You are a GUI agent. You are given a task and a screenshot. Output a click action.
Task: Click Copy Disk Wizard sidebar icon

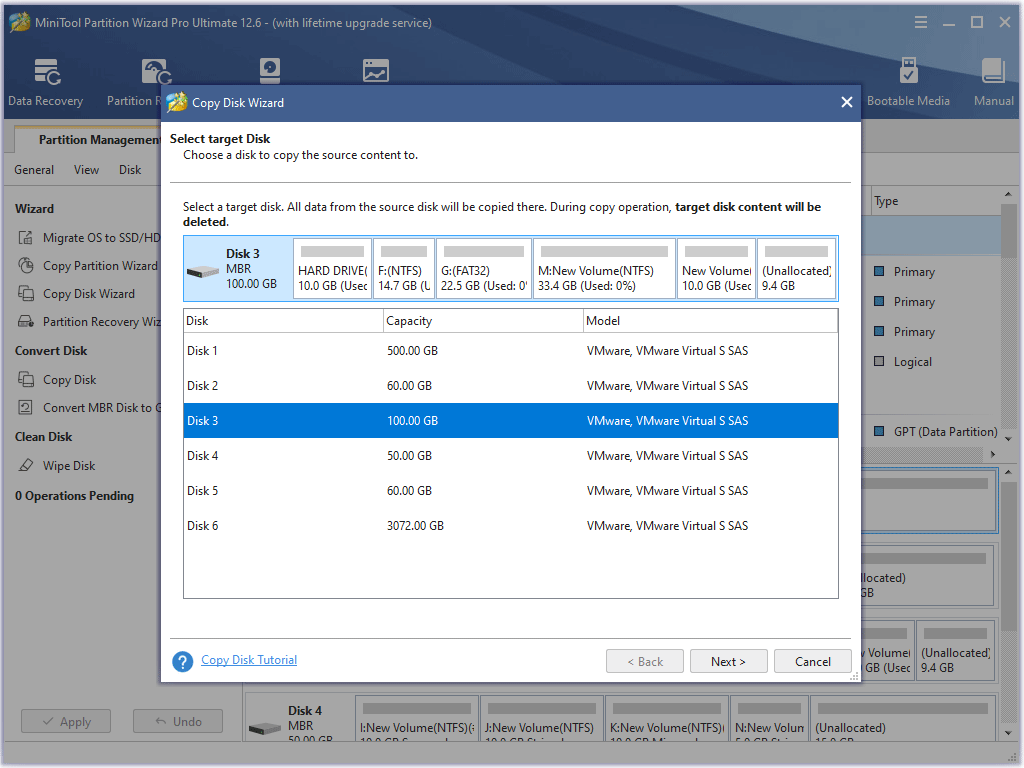click(25, 294)
